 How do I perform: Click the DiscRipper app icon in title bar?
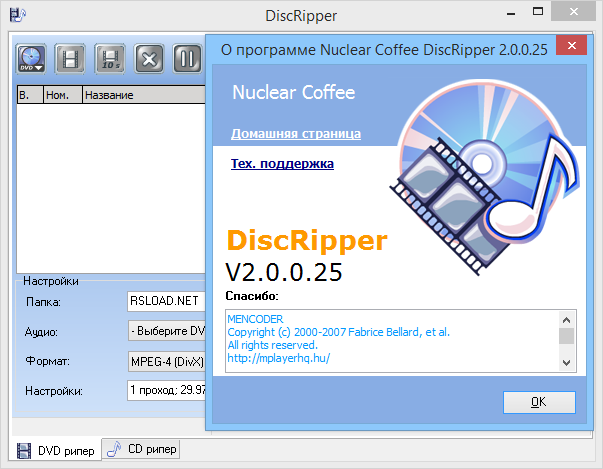coord(18,15)
